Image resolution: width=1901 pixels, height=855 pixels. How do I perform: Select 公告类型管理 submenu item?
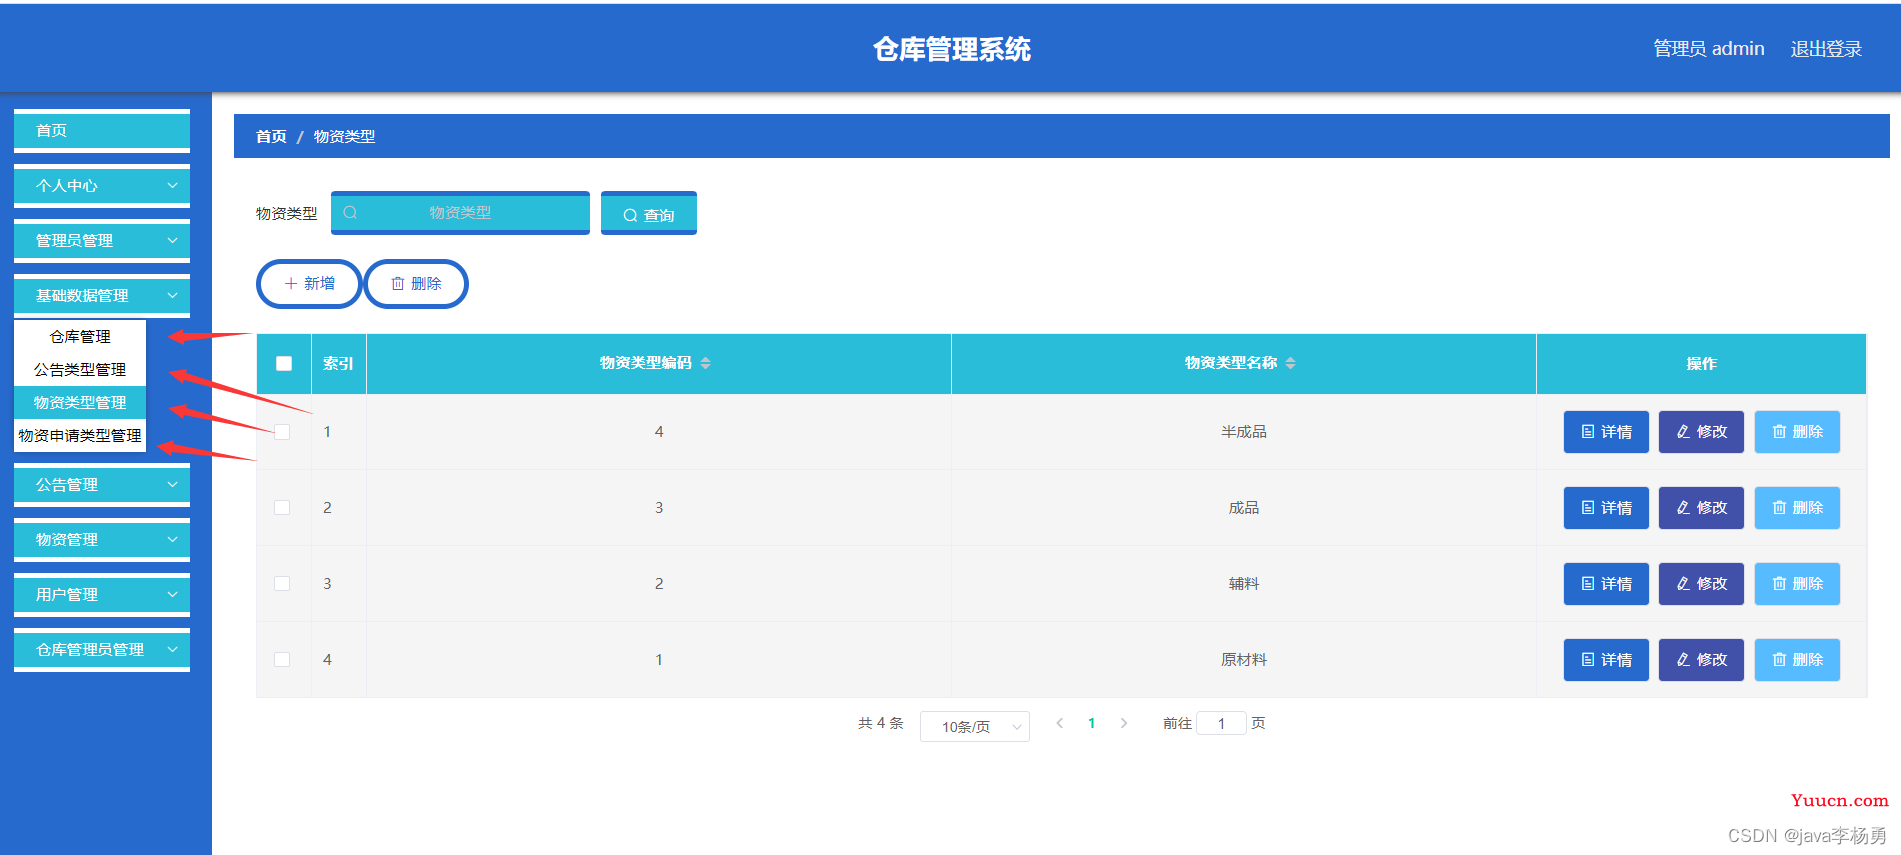[80, 370]
